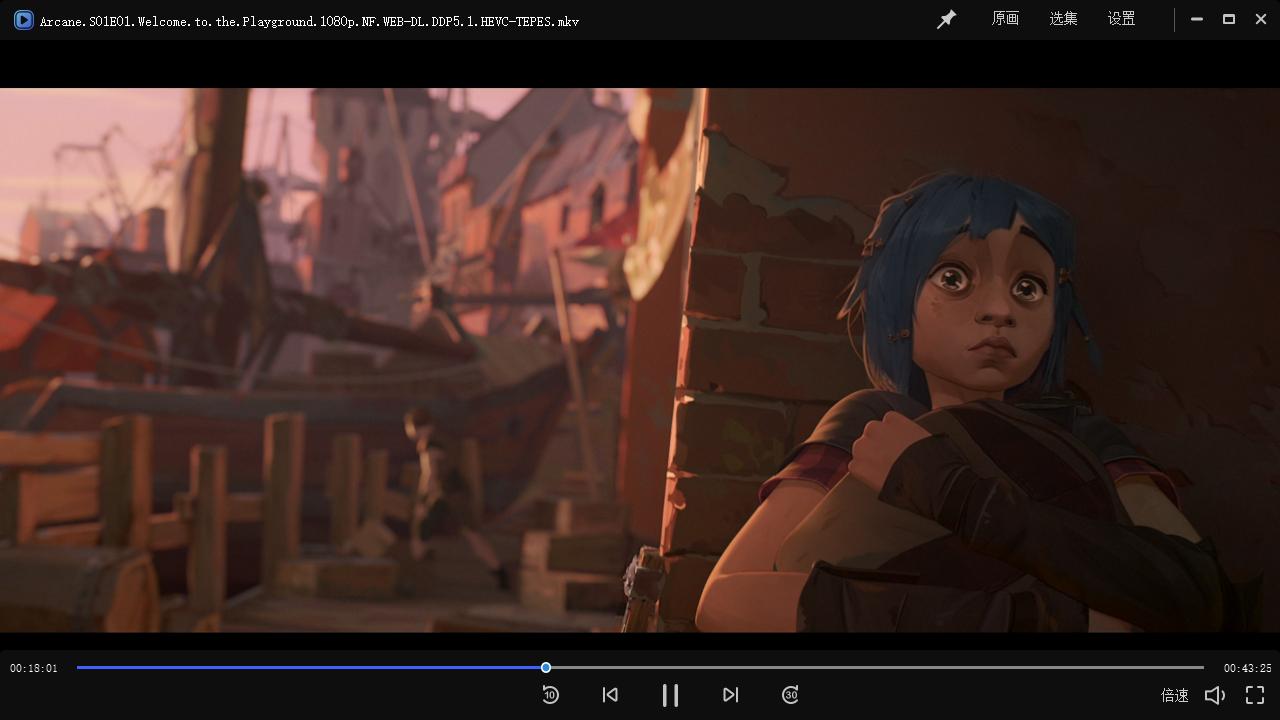Viewport: 1280px width, 720px height.
Task: Skip to the next episode
Action: click(730, 695)
